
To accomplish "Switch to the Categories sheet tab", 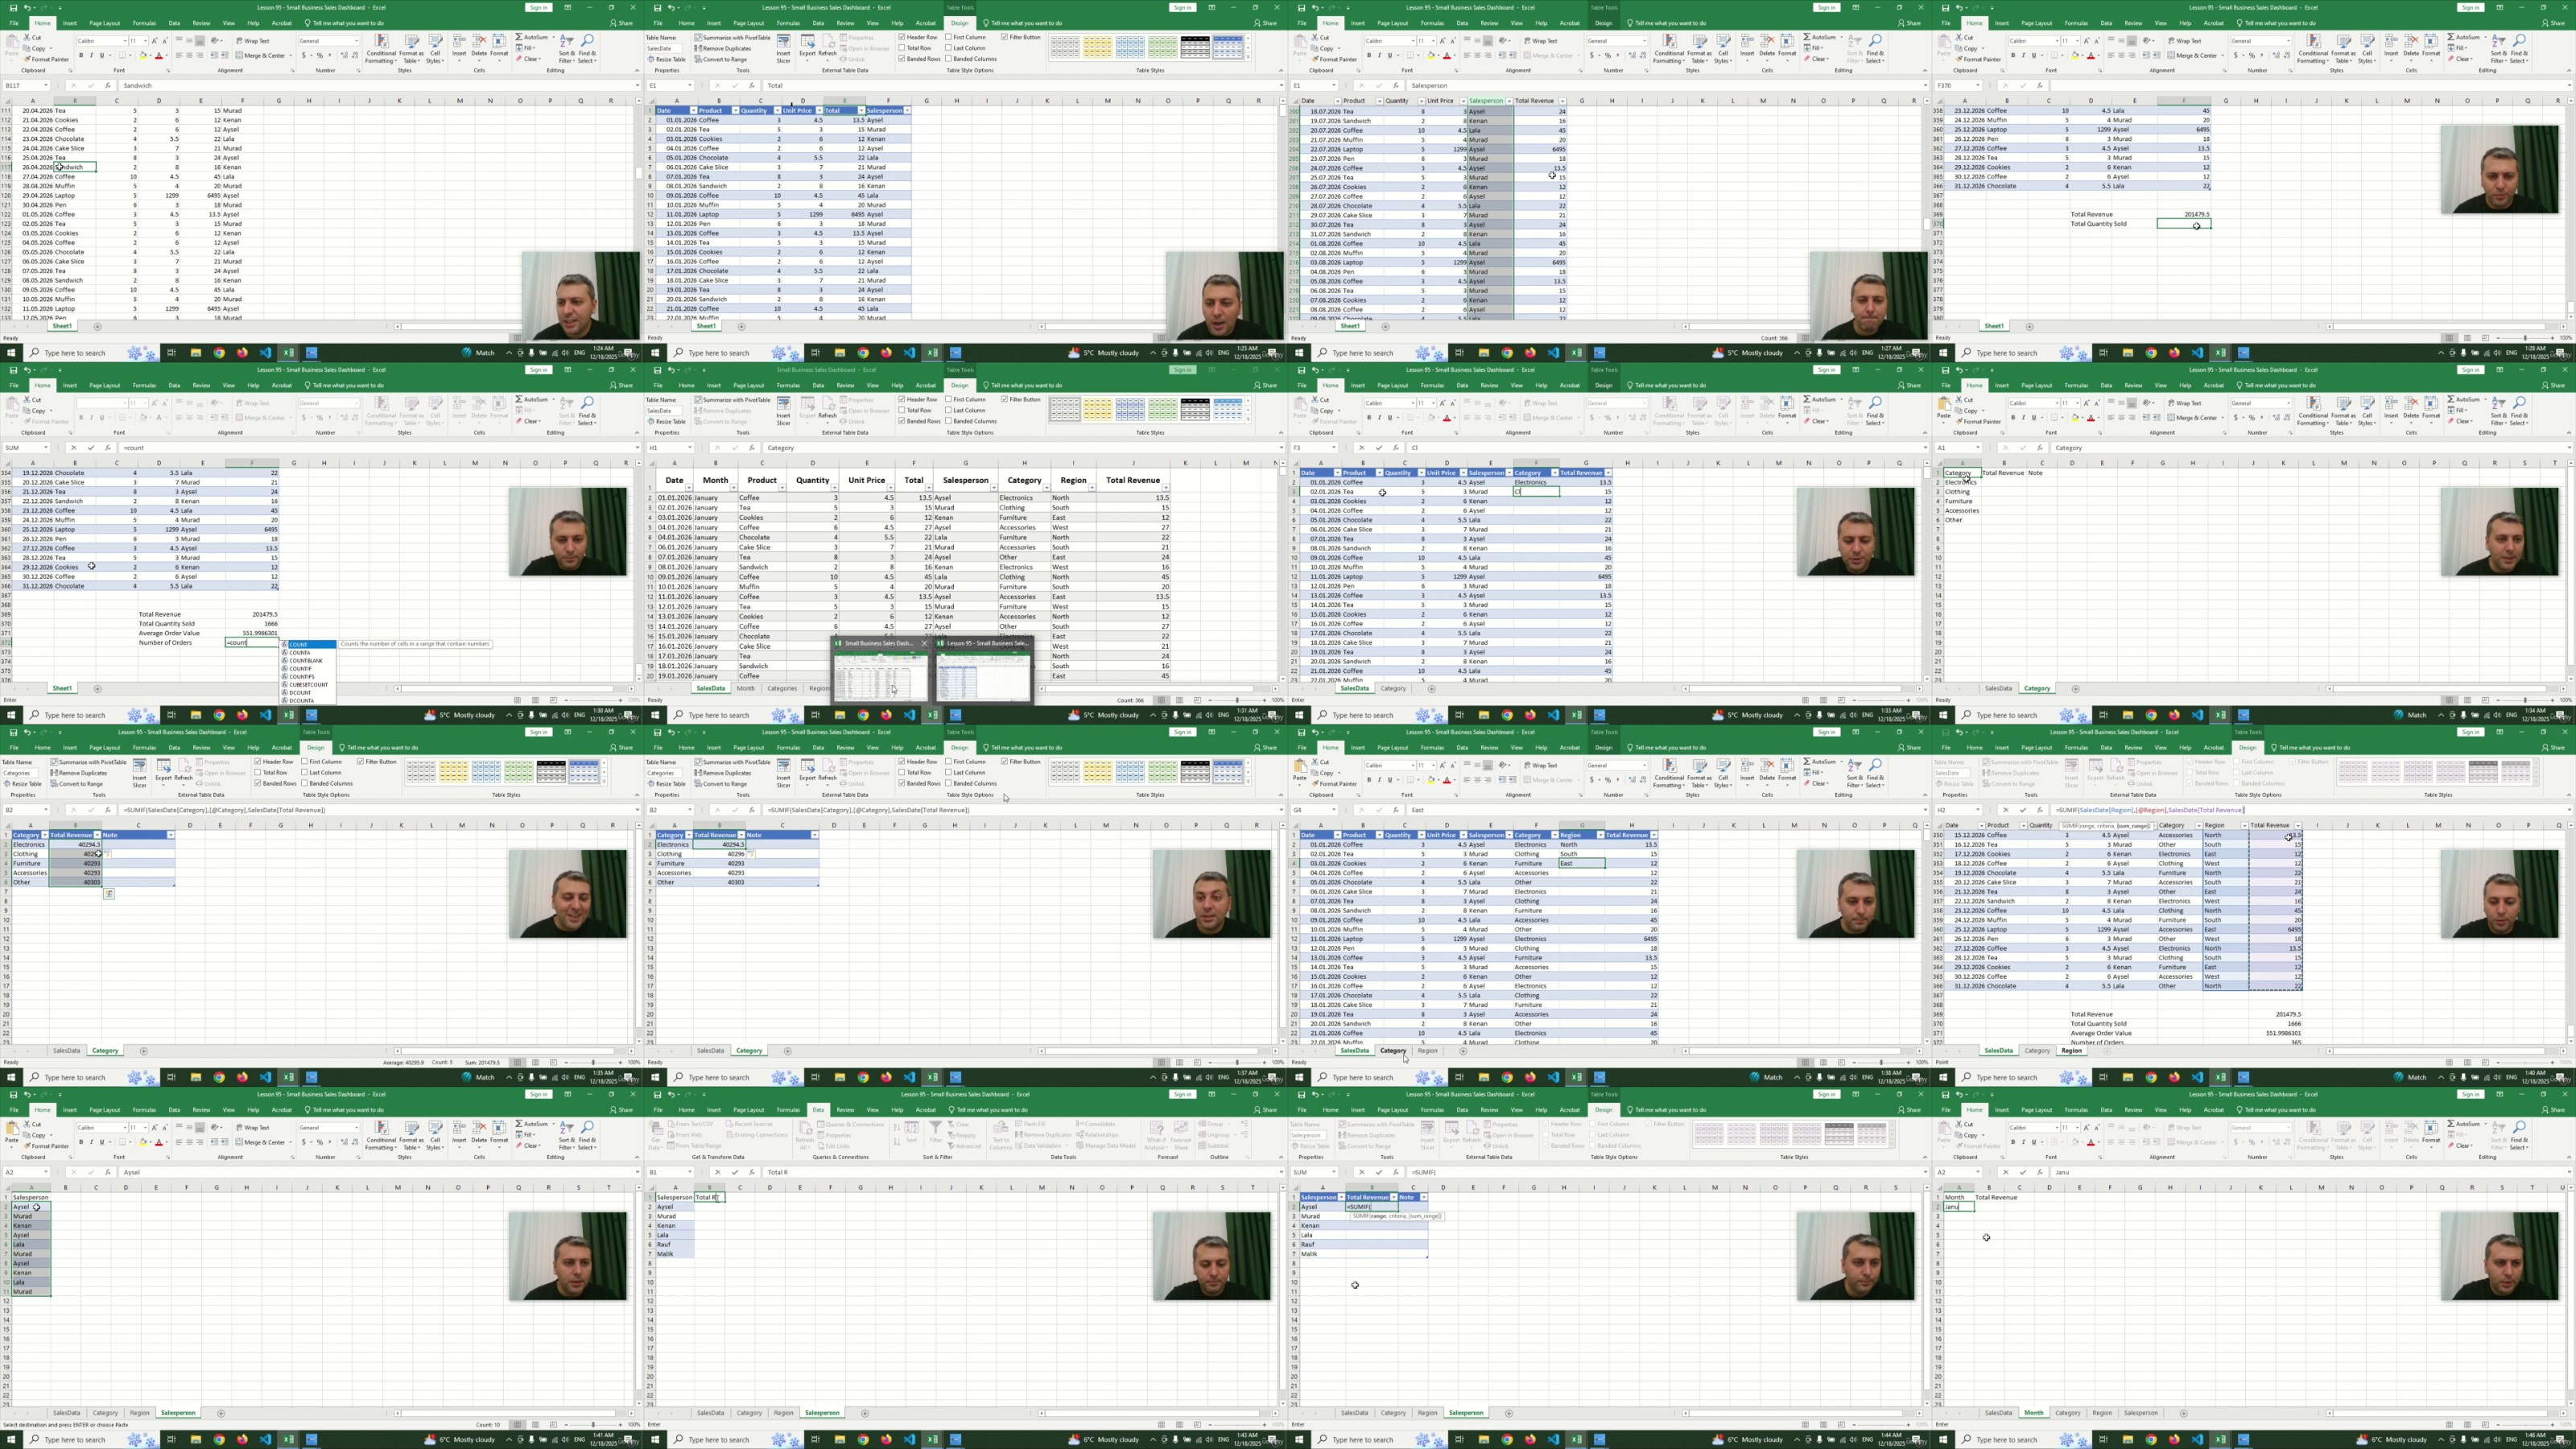I will click(x=782, y=688).
